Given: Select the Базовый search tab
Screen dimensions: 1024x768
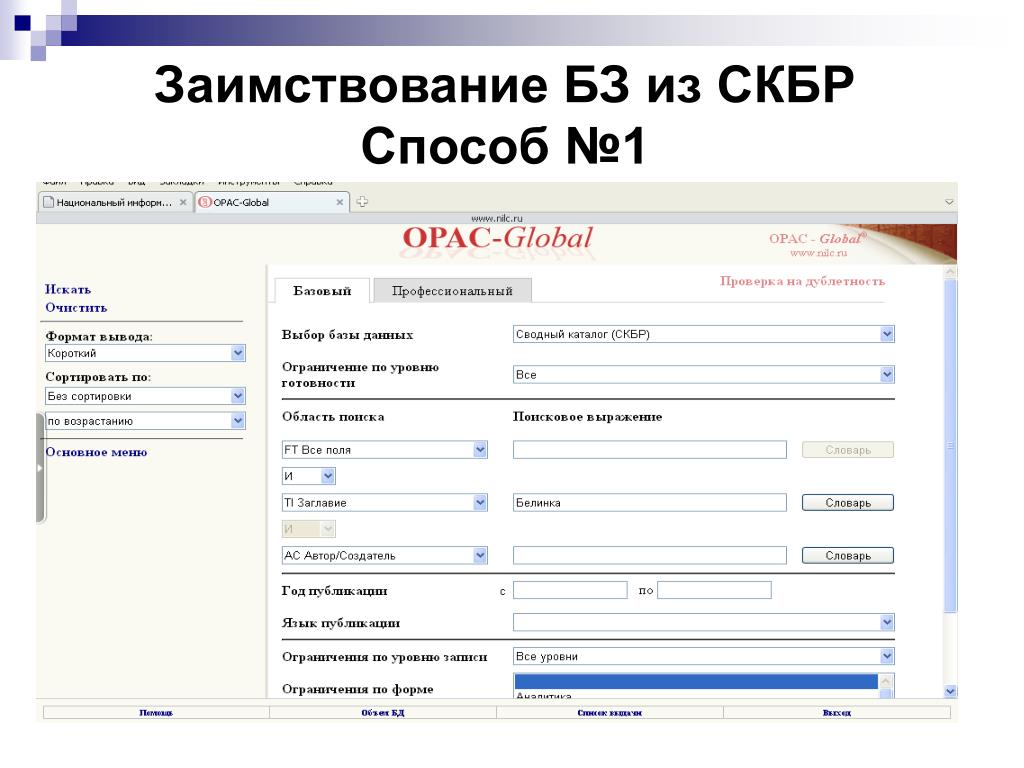Looking at the screenshot, I should coord(322,291).
